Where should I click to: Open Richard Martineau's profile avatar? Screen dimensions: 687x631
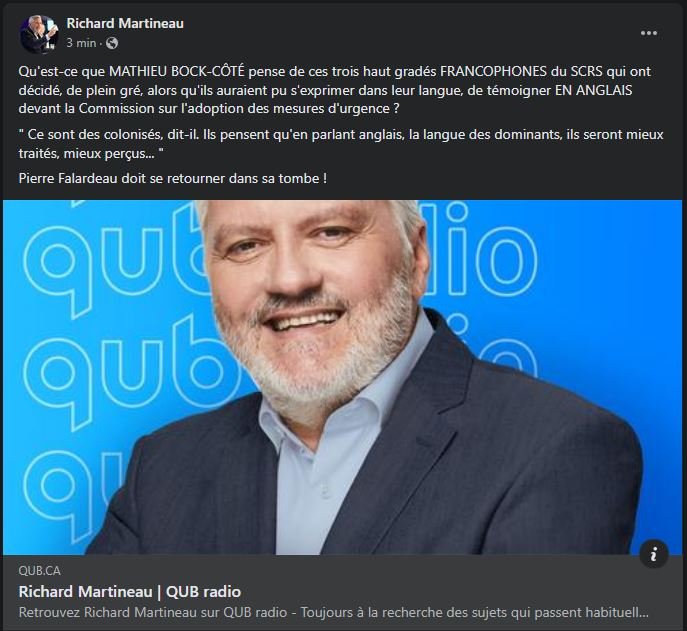(x=39, y=34)
